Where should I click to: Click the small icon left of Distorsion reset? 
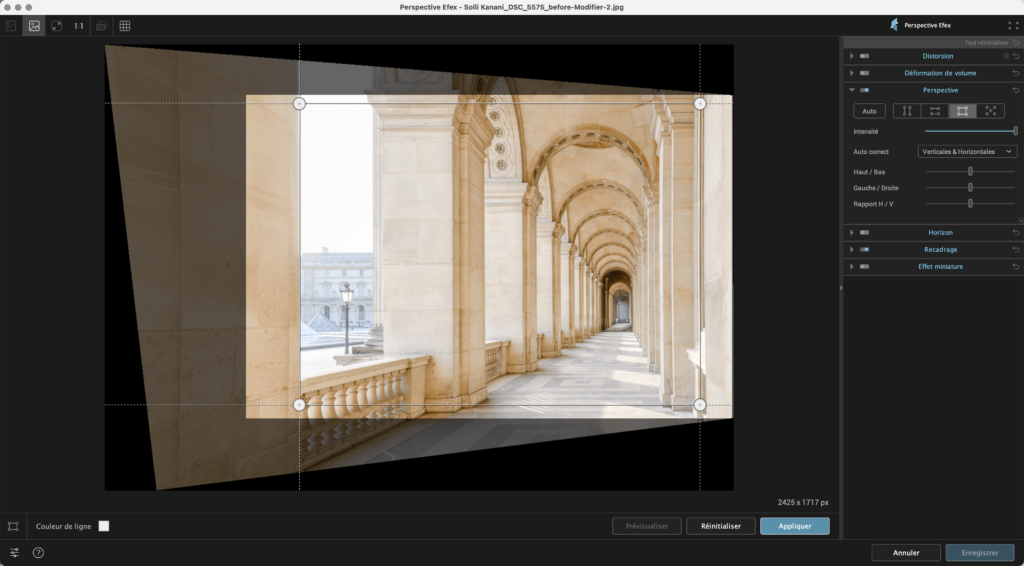coord(1006,56)
